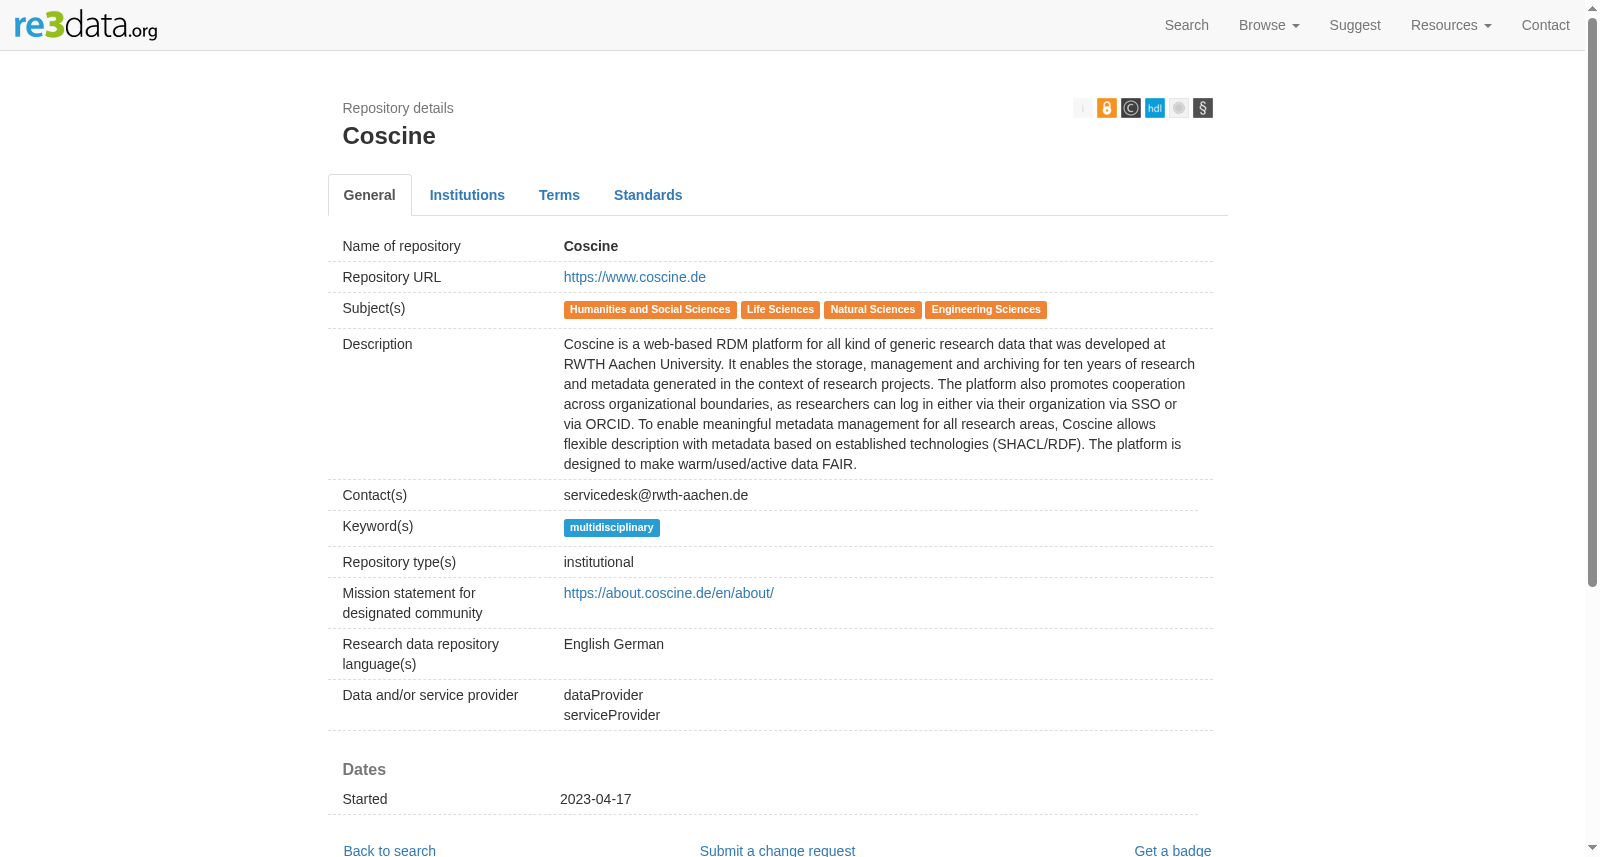Click the servicedesk@rwth-aachen.de contact text
Image resolution: width=1600 pixels, height=857 pixels.
[656, 495]
